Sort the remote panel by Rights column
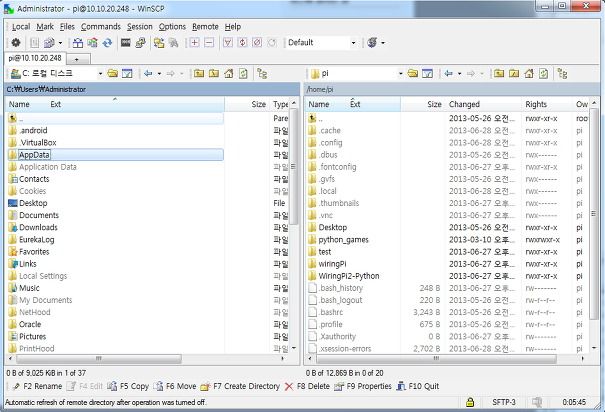The image size is (605, 412). click(547, 104)
